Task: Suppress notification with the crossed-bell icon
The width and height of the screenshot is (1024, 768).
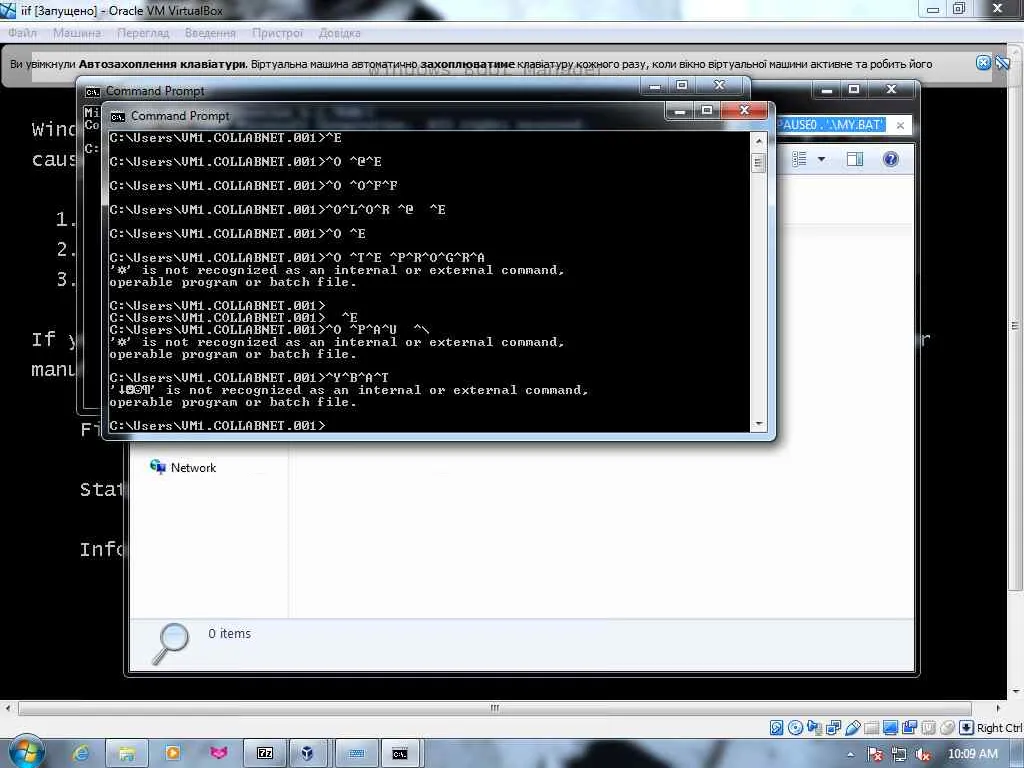Action: coord(1002,63)
